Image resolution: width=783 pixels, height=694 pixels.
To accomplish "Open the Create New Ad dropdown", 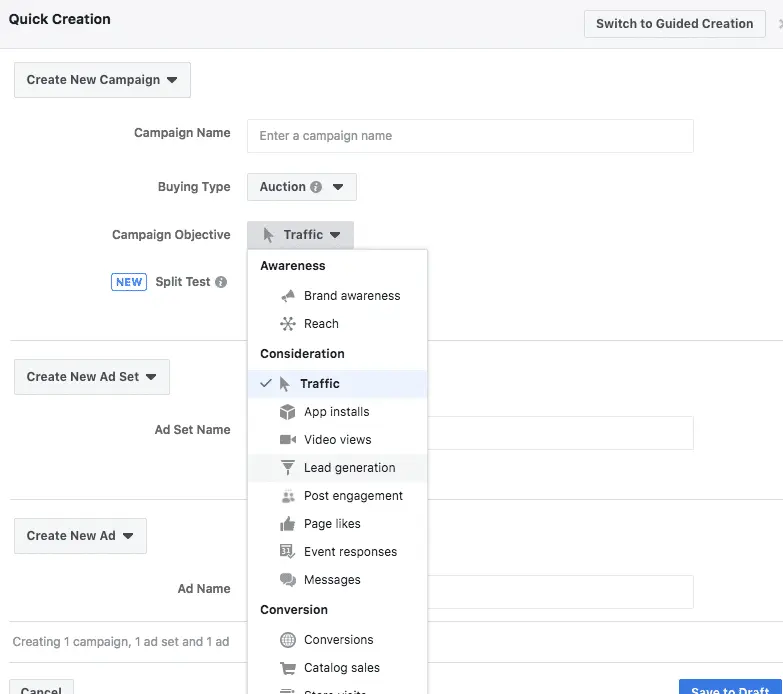I will pos(80,536).
